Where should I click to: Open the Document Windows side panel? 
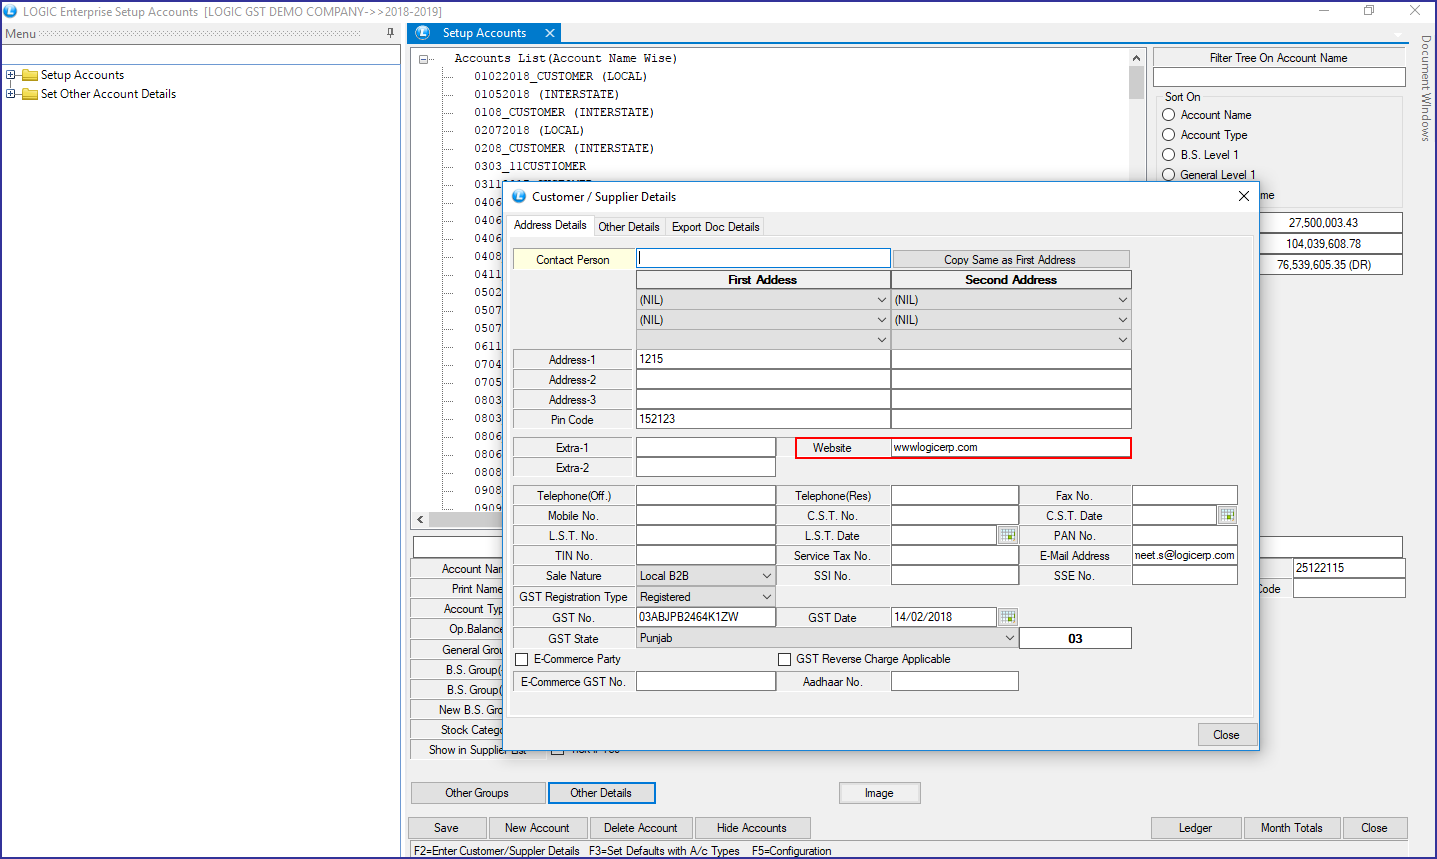(1426, 88)
